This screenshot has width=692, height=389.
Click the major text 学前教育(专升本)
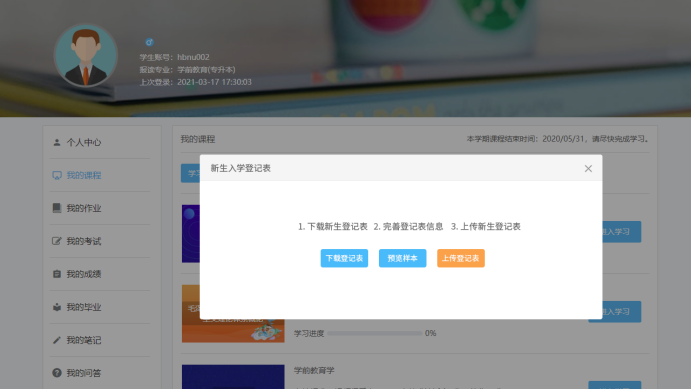pos(206,70)
